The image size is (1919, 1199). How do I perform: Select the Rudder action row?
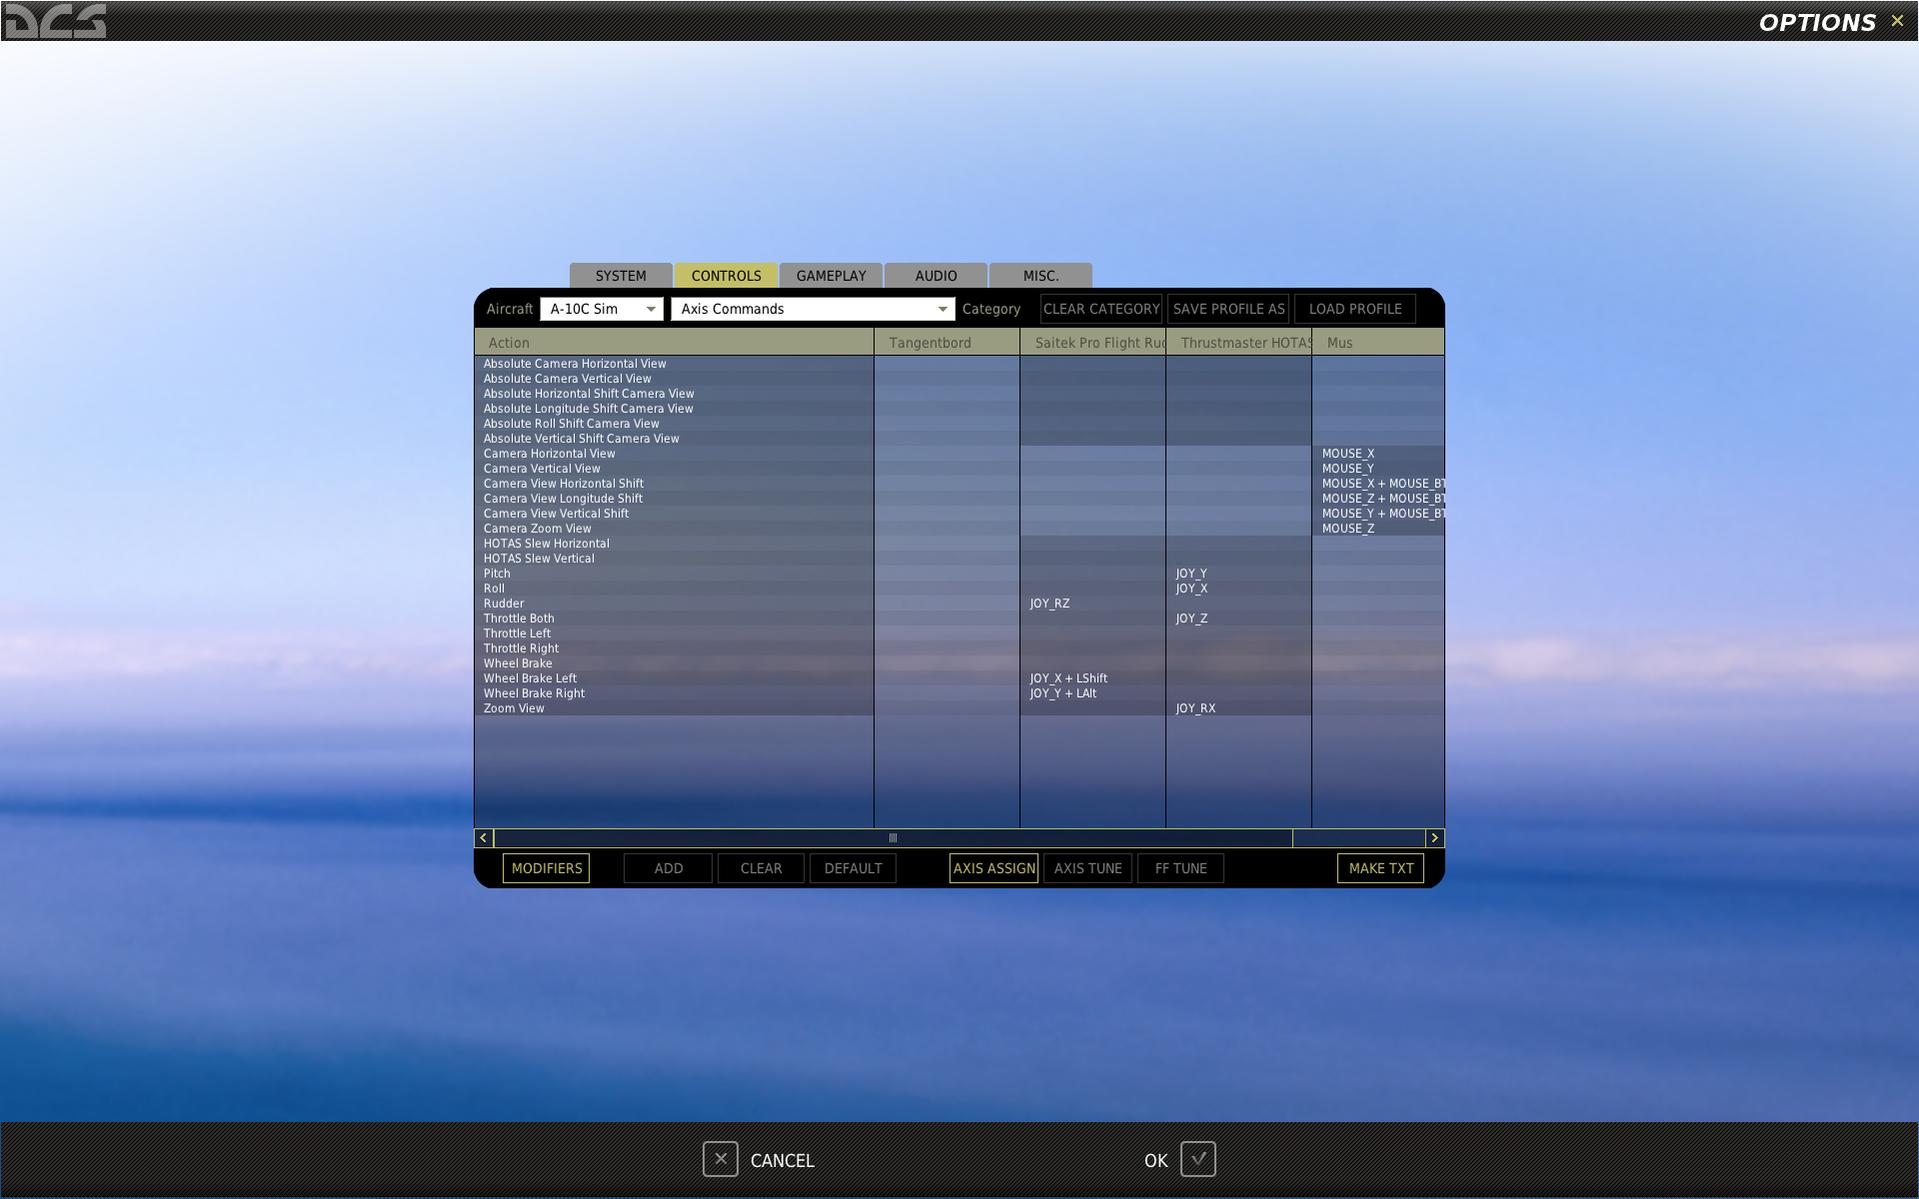click(674, 604)
